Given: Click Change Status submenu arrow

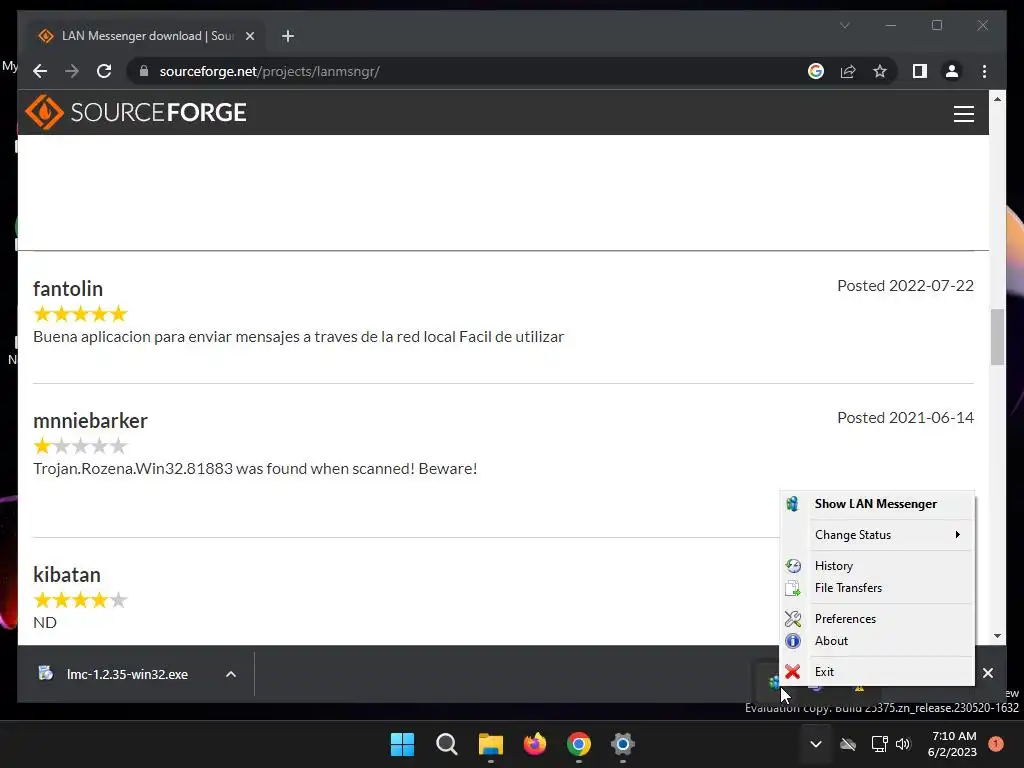Looking at the screenshot, I should click(x=957, y=534).
